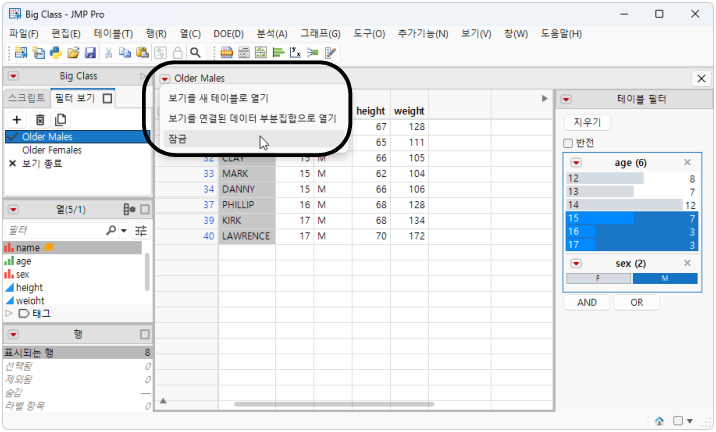Duplicate filter view with copy icon
The image size is (716, 432).
coord(60,120)
